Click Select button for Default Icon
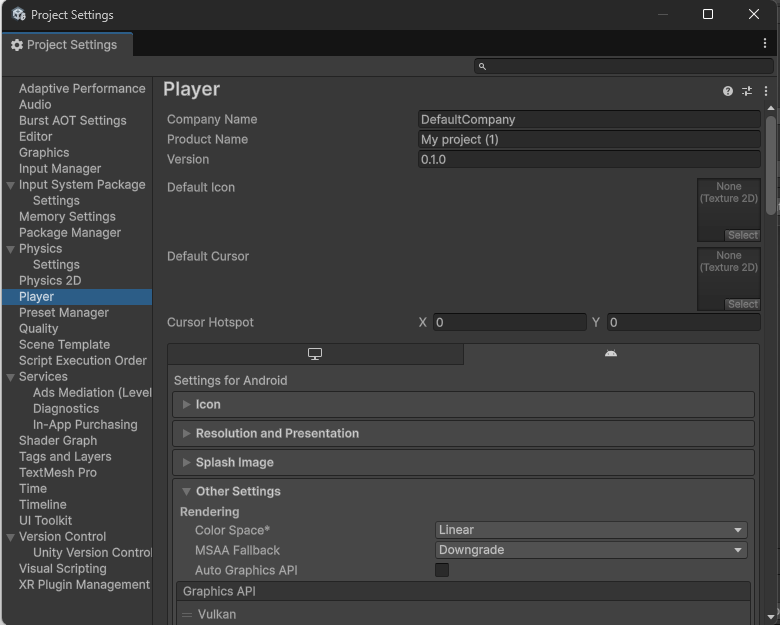 (x=742, y=235)
